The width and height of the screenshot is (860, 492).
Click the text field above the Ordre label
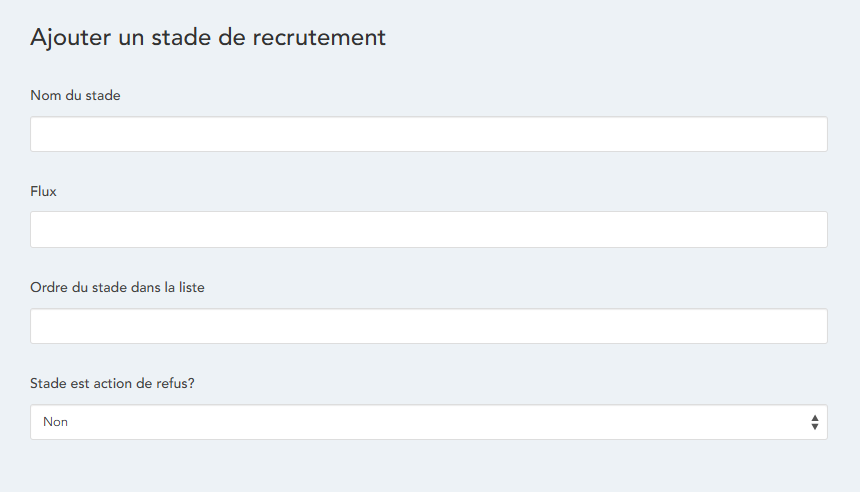click(428, 229)
